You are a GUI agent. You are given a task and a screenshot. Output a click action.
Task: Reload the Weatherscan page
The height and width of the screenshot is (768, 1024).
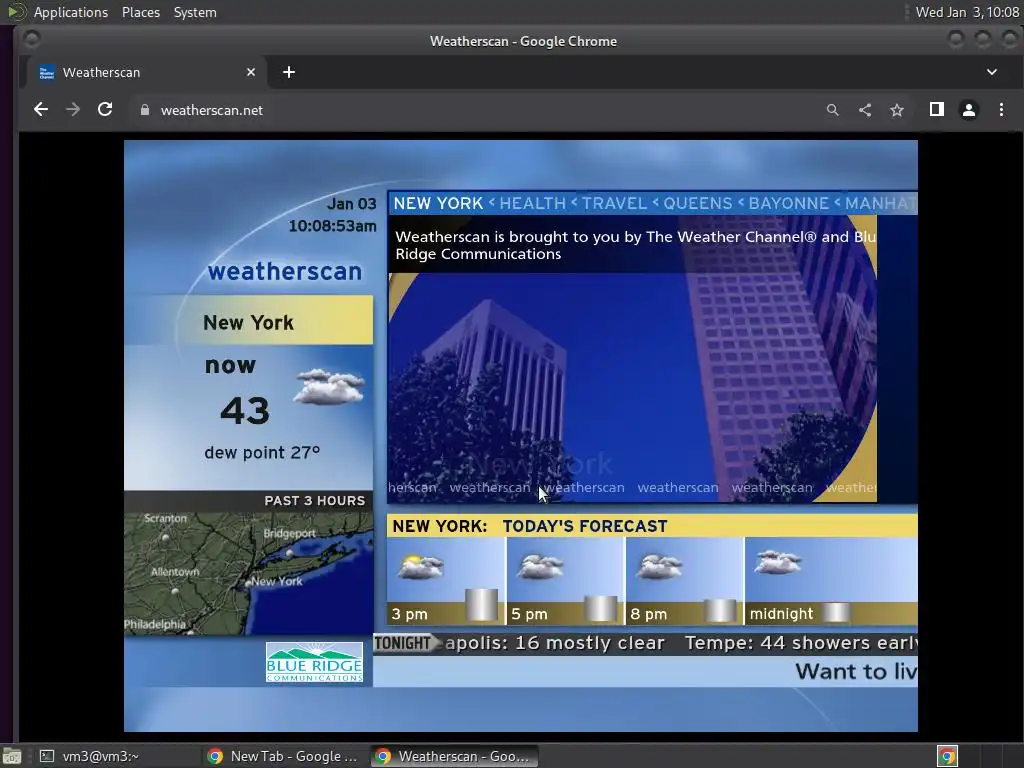click(x=105, y=110)
